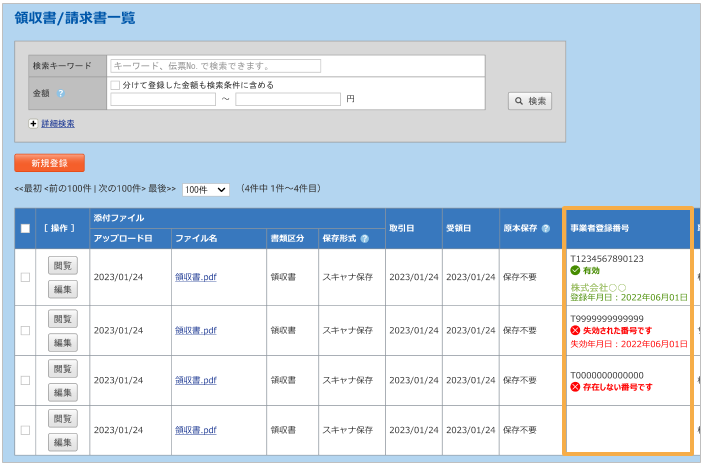Open 領収書.pdf link in the second row
Screen dimensions: 708x469
(x=195, y=329)
